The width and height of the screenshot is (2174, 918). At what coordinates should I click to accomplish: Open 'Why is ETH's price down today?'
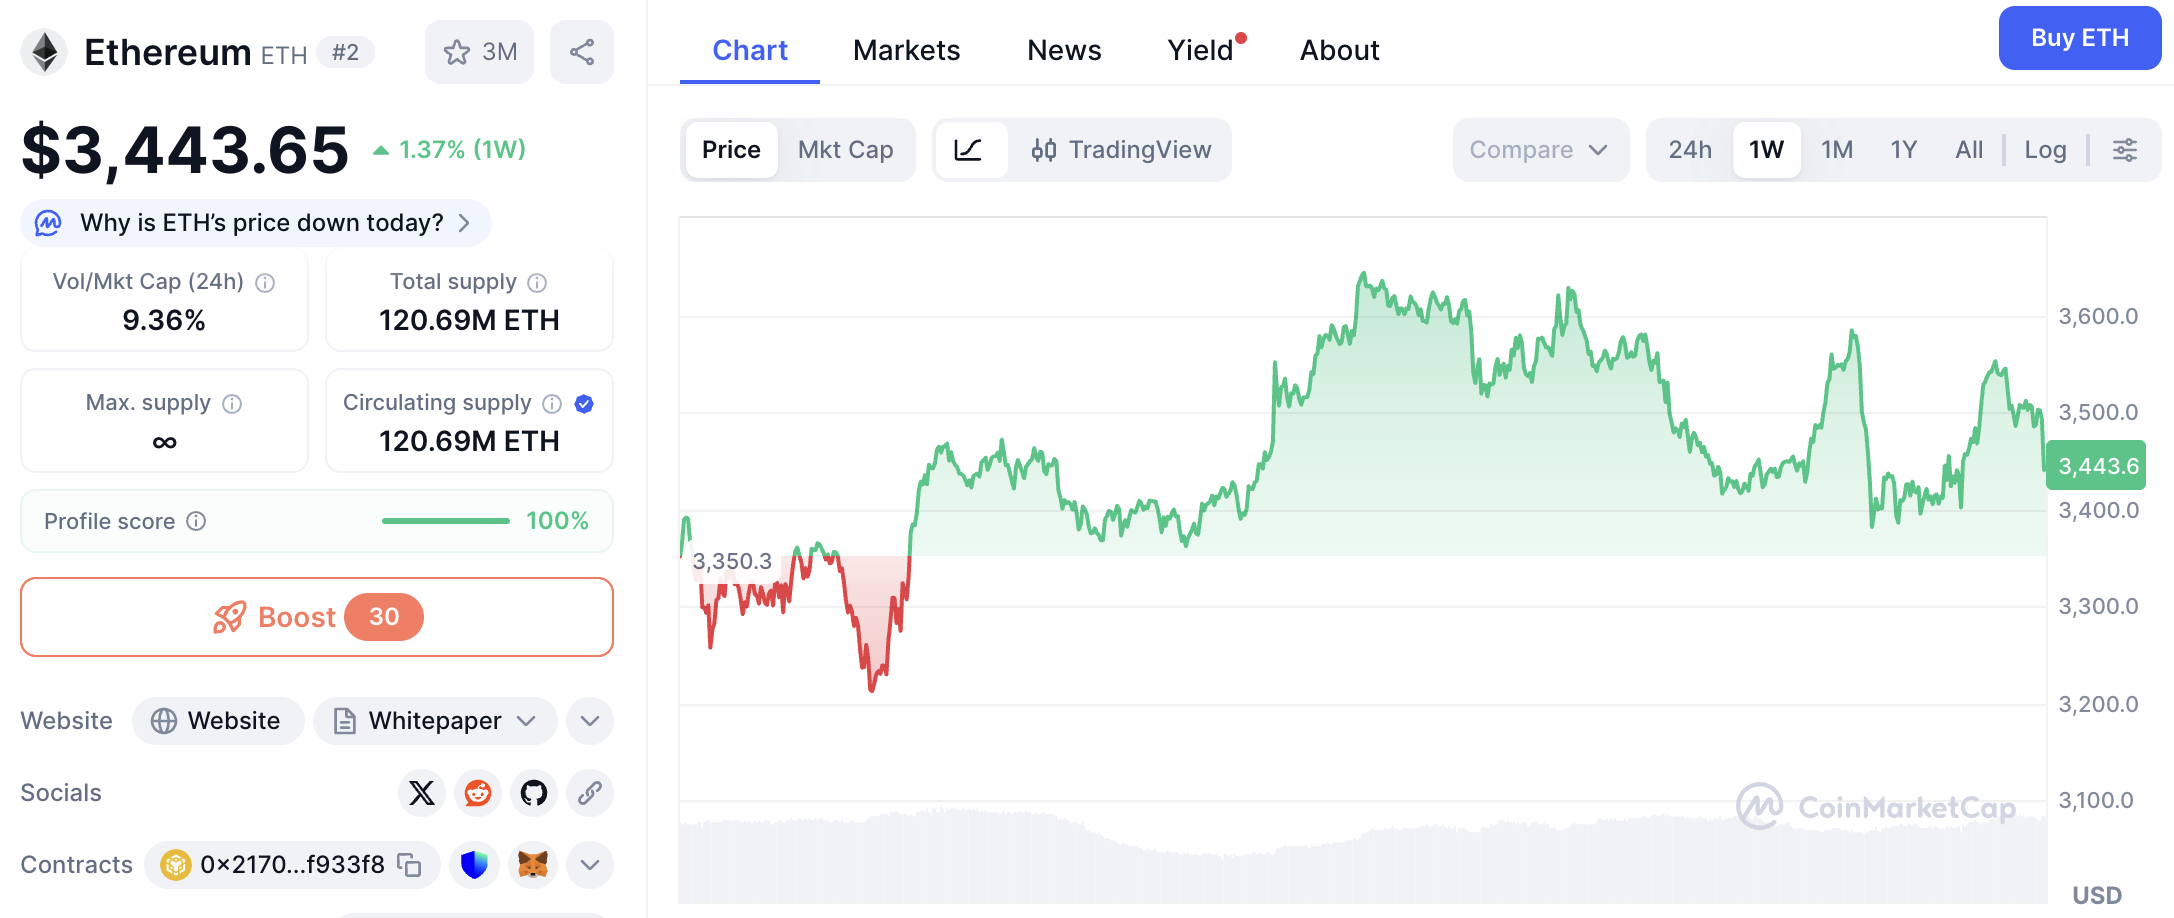point(255,223)
